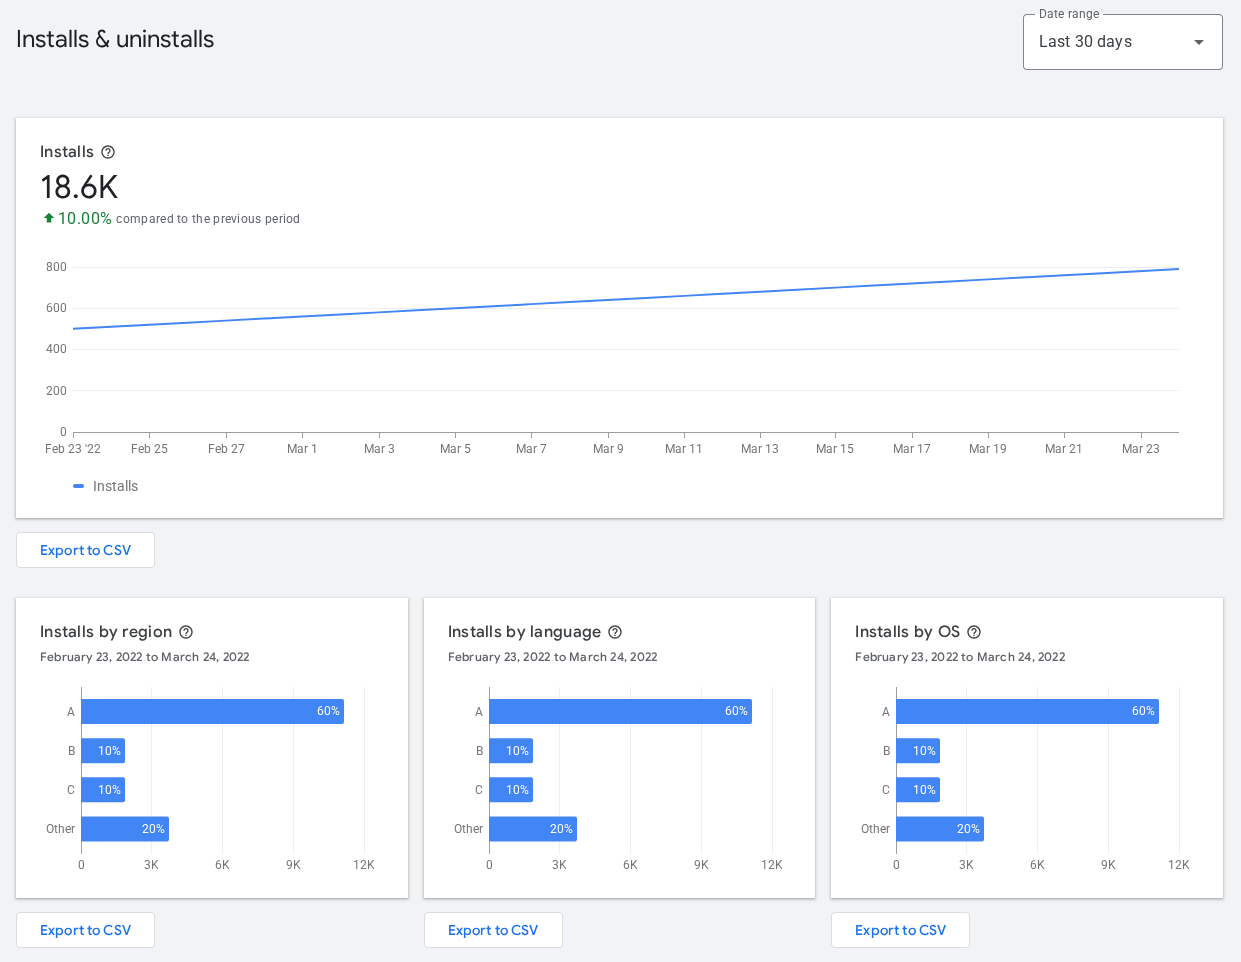The image size is (1241, 962).
Task: Export Installs by OS to CSV
Action: pyautogui.click(x=900, y=930)
